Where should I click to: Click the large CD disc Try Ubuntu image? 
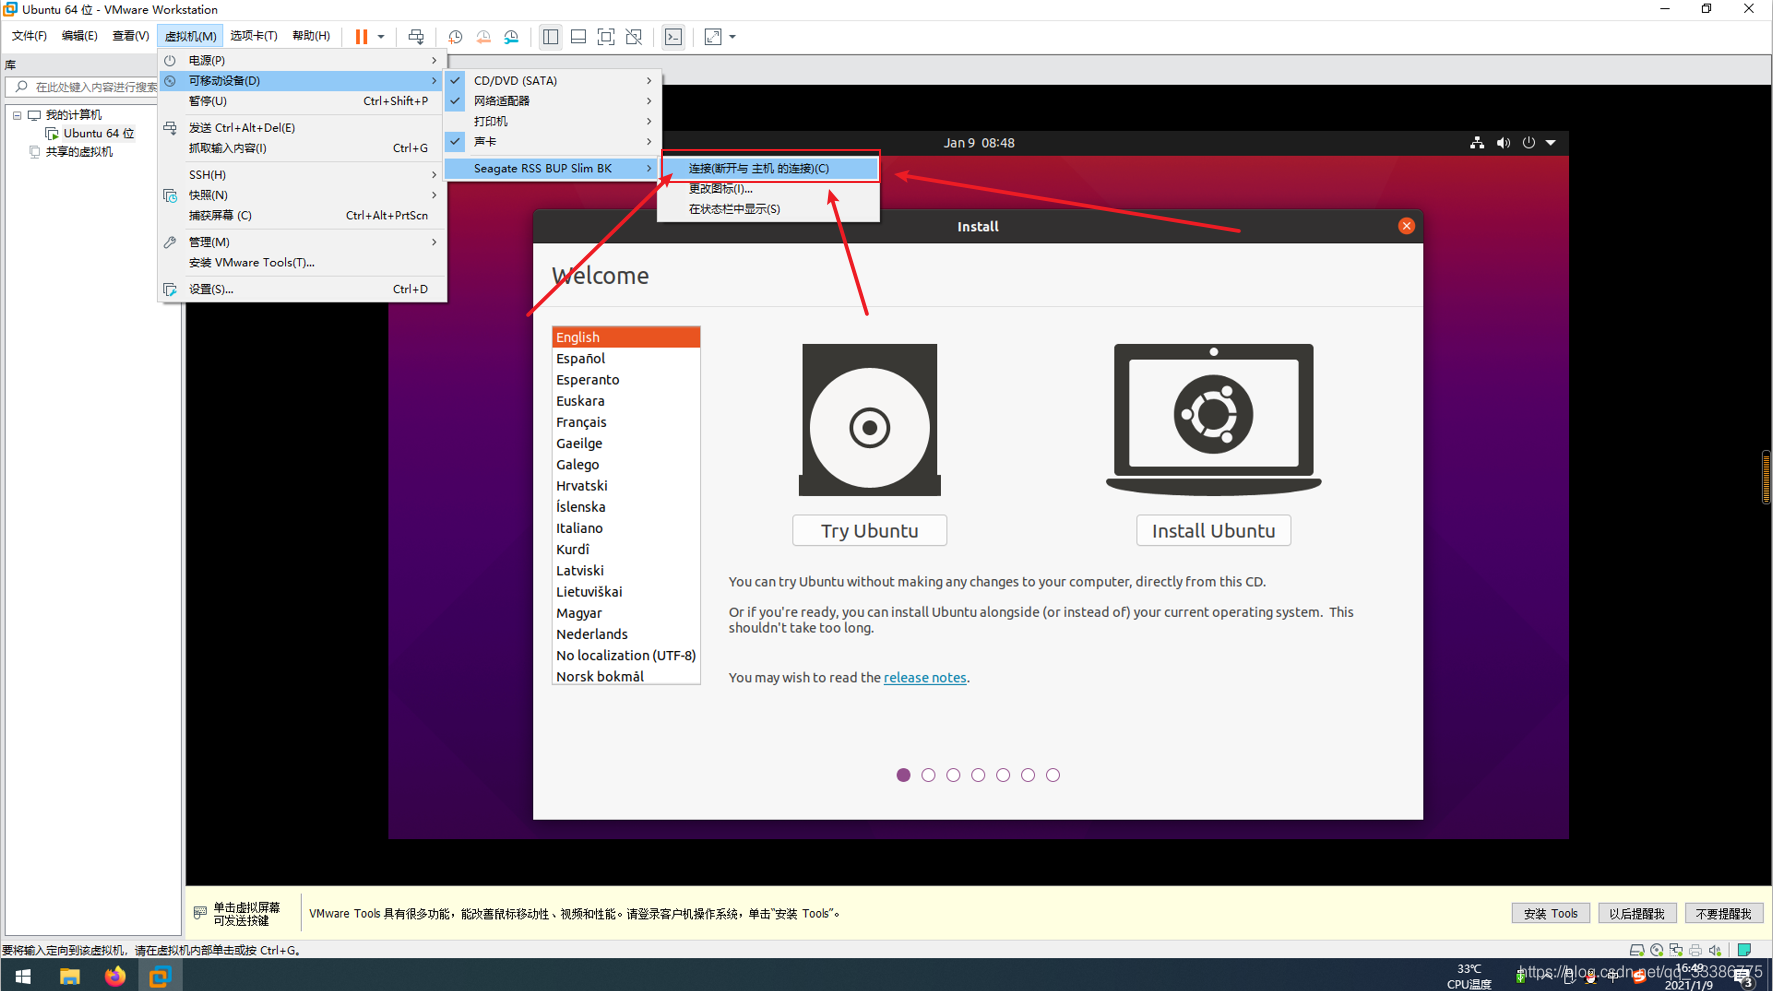click(869, 420)
